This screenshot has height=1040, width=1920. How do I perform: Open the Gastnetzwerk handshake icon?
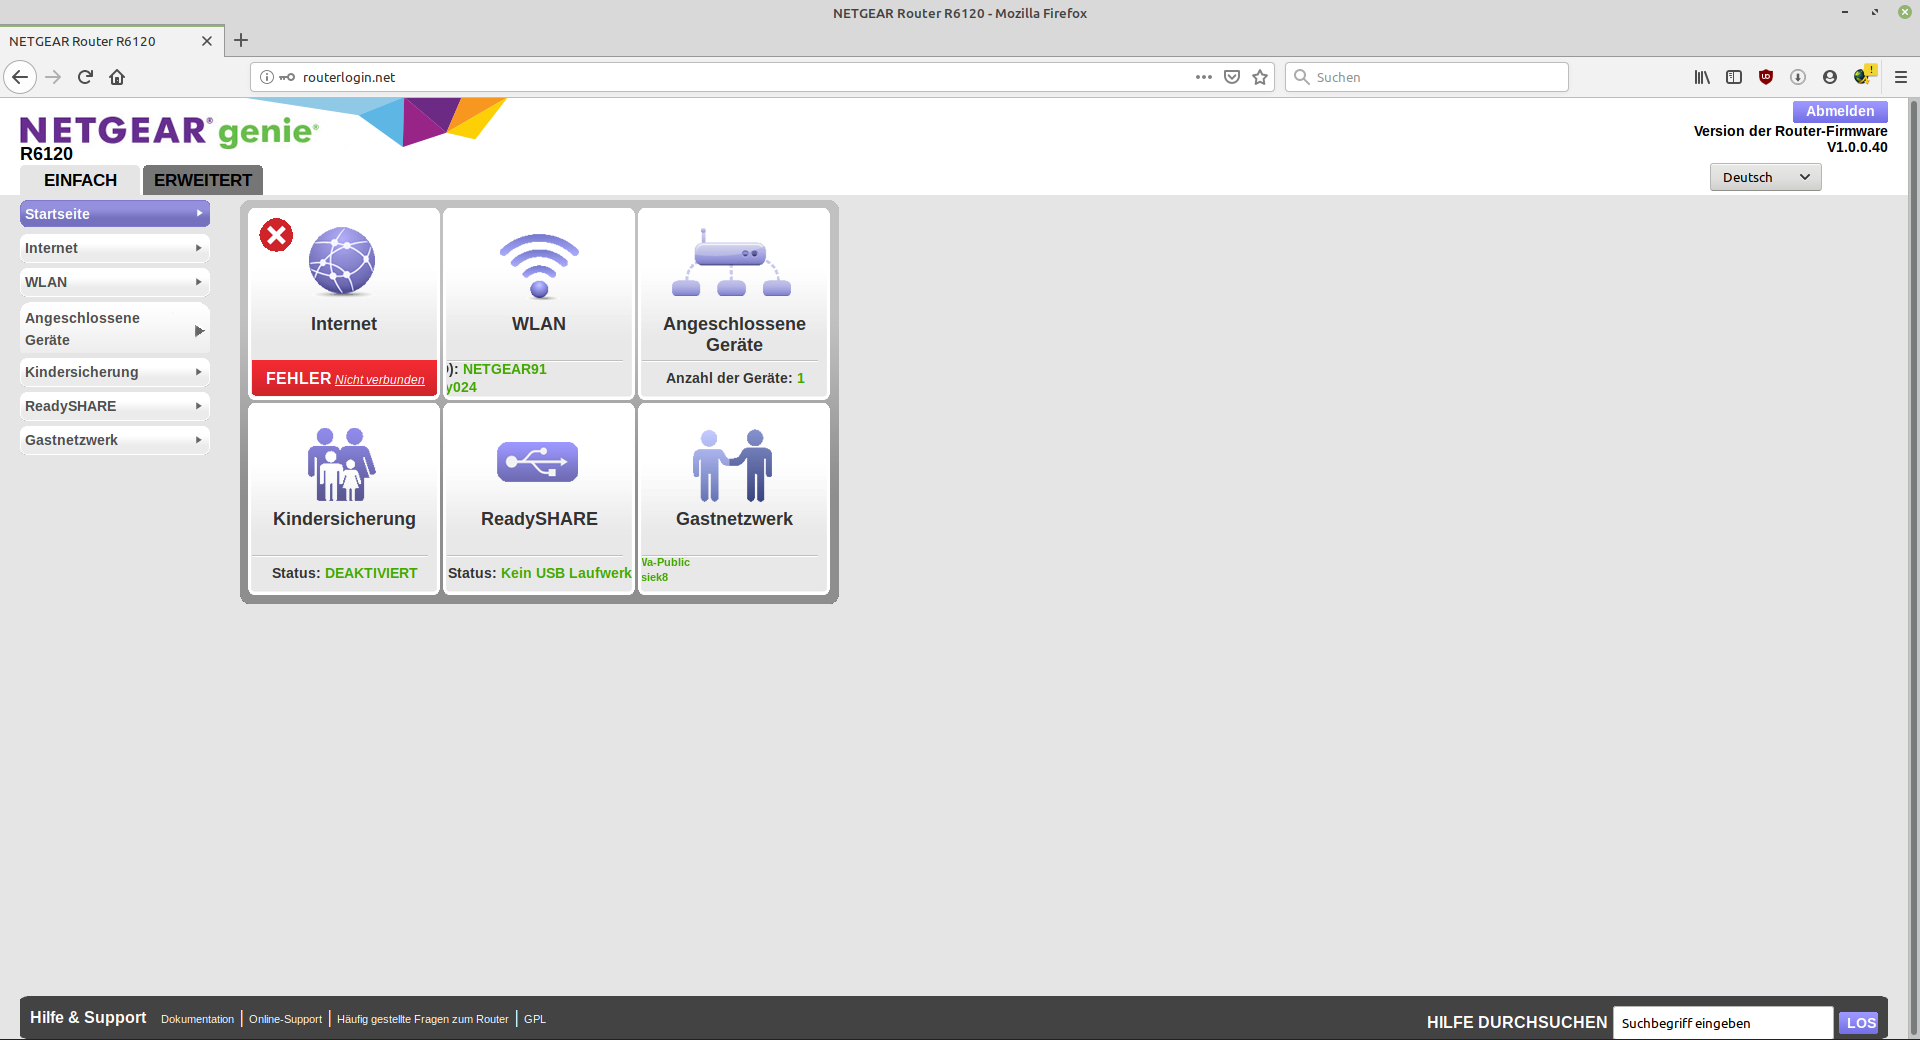point(733,465)
